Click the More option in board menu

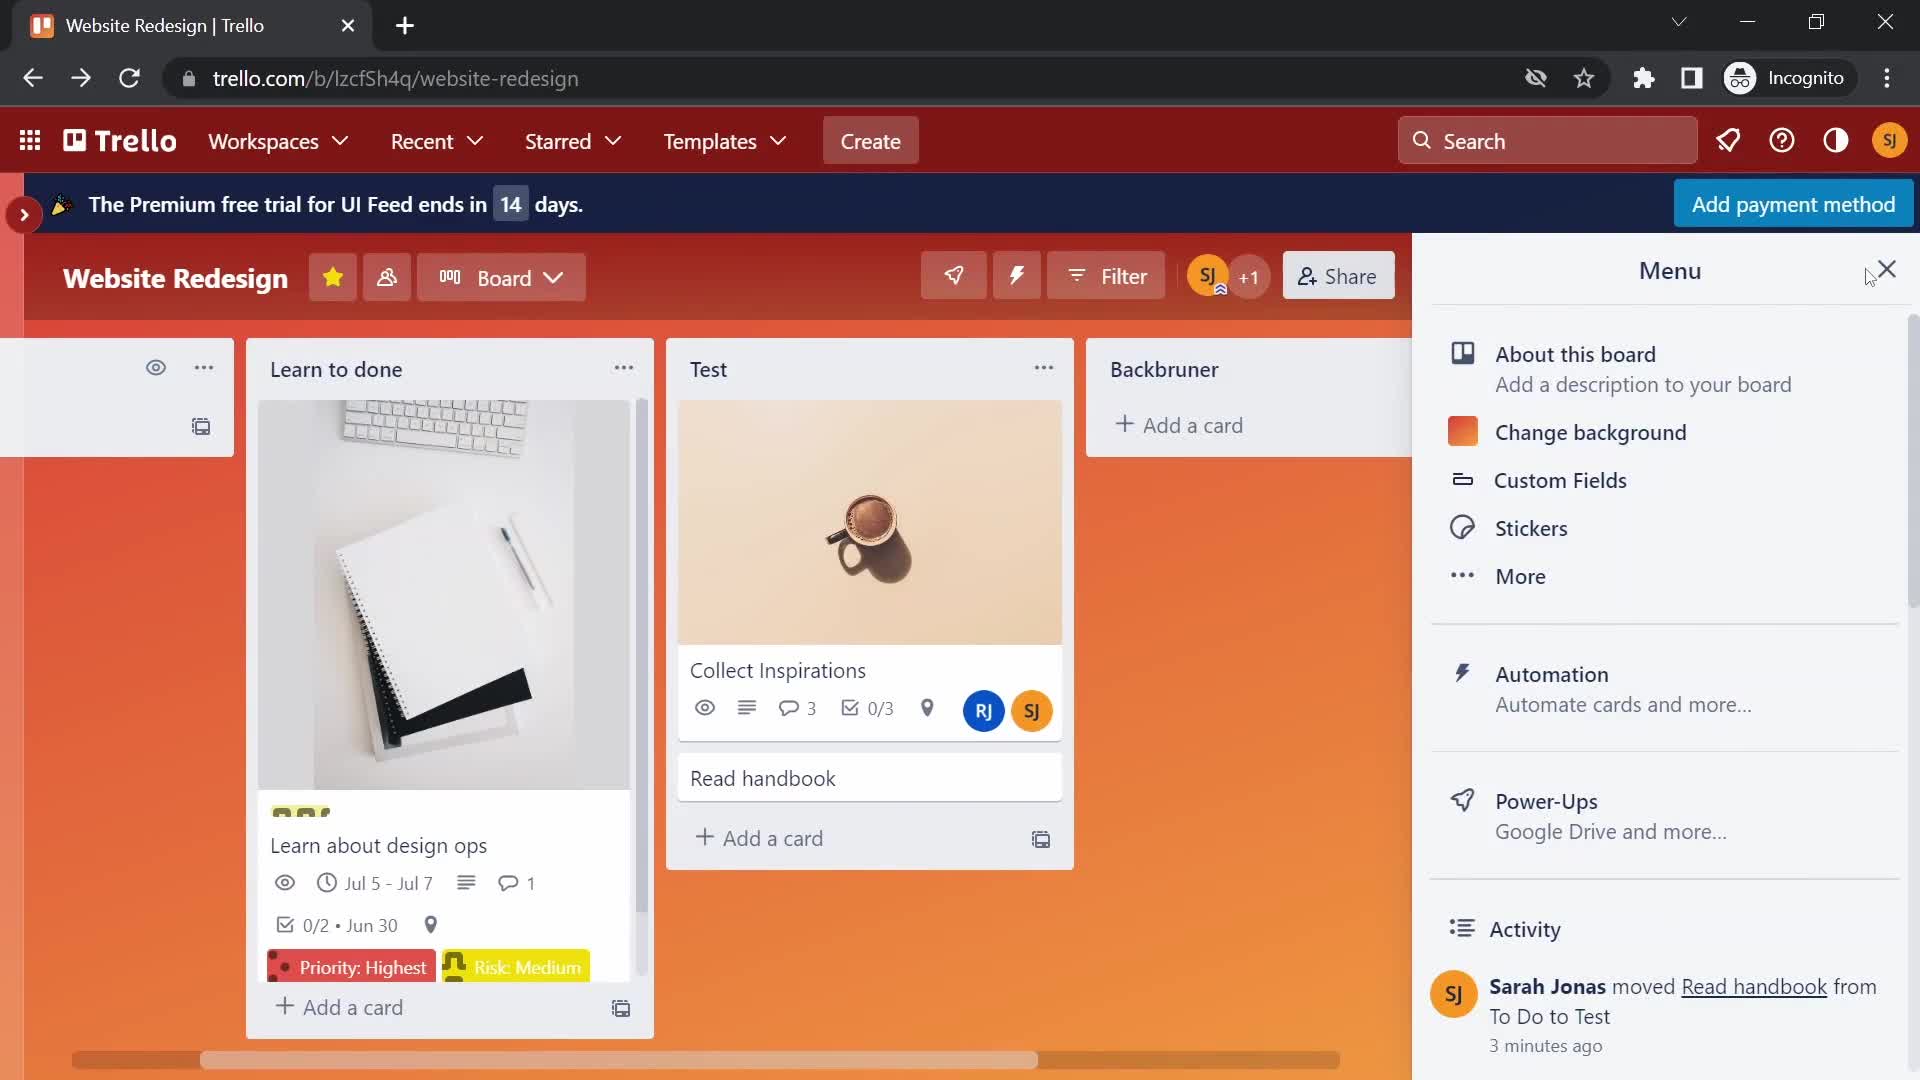[1520, 575]
